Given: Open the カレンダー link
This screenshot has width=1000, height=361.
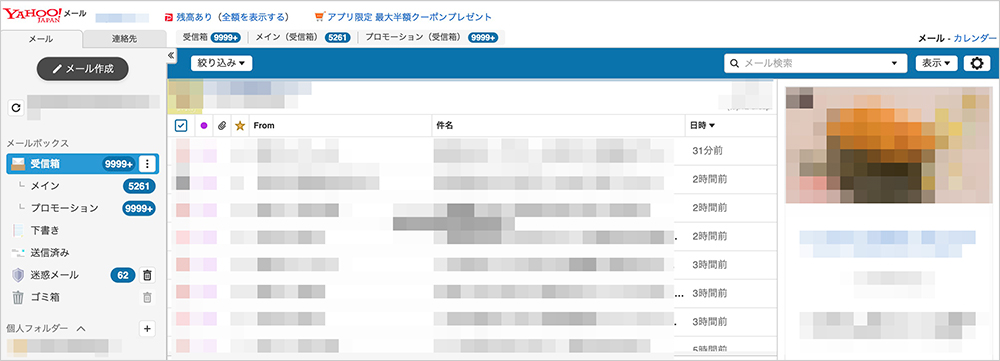Looking at the screenshot, I should [975, 39].
